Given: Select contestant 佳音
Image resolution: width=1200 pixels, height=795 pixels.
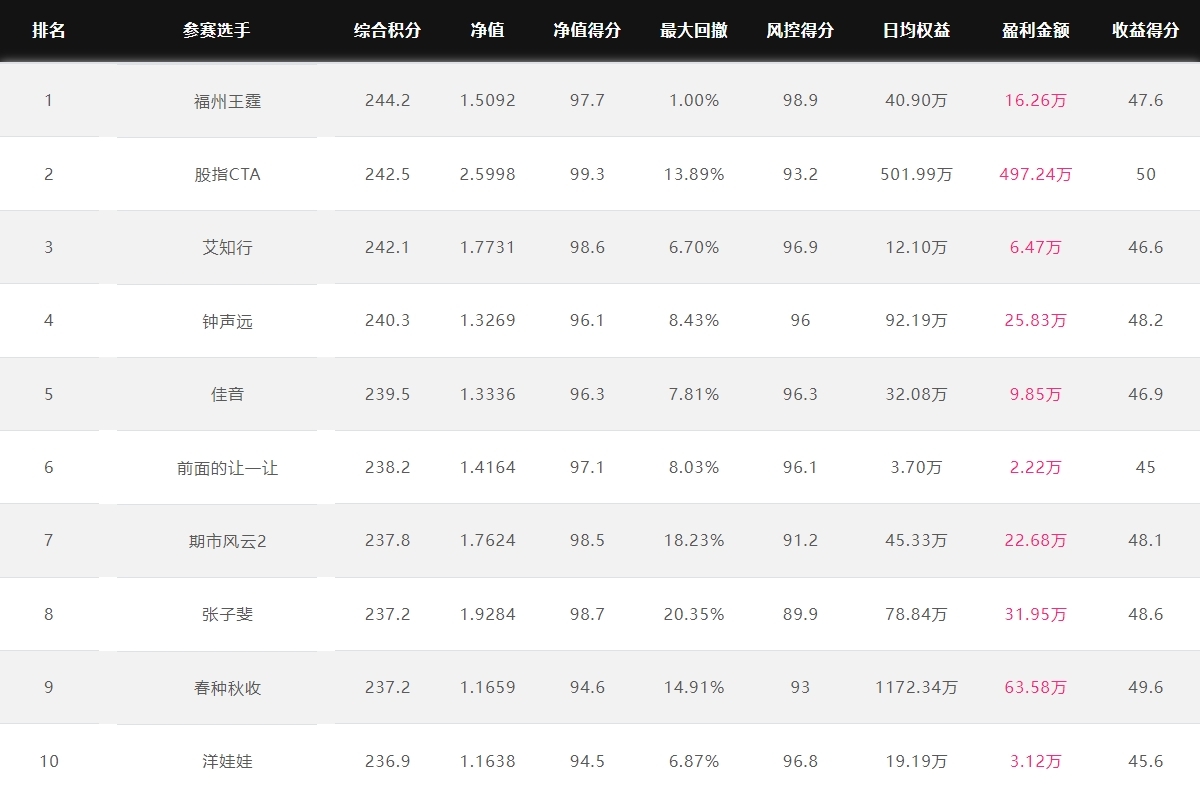Looking at the screenshot, I should (227, 394).
